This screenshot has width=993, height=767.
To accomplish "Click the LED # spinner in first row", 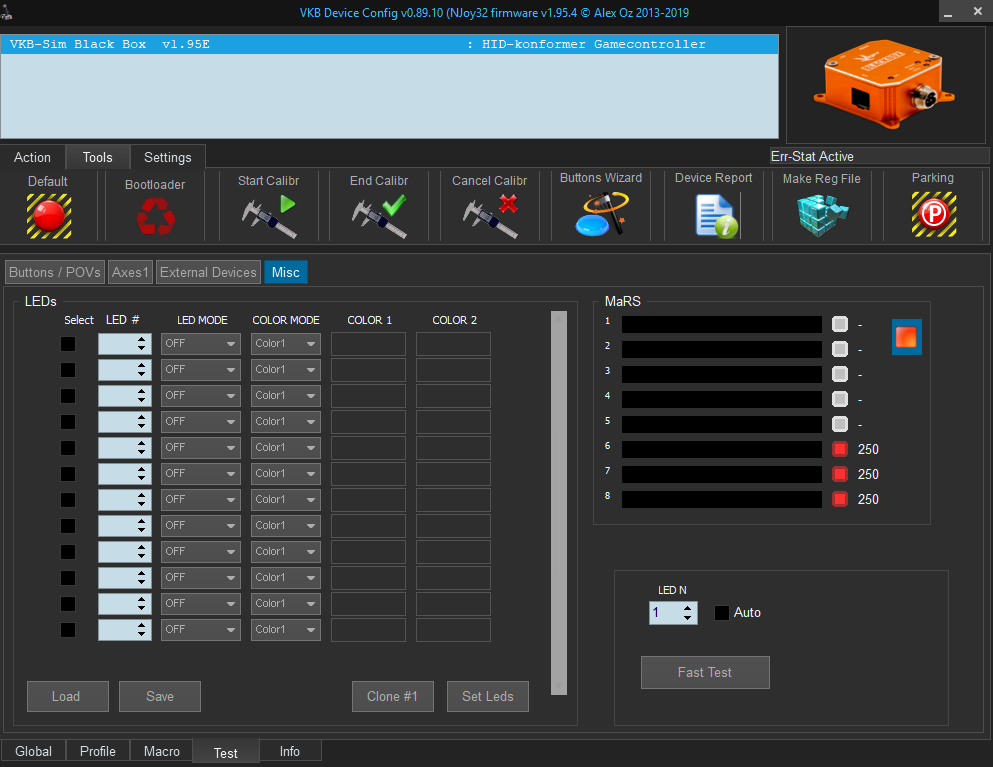I will point(125,344).
